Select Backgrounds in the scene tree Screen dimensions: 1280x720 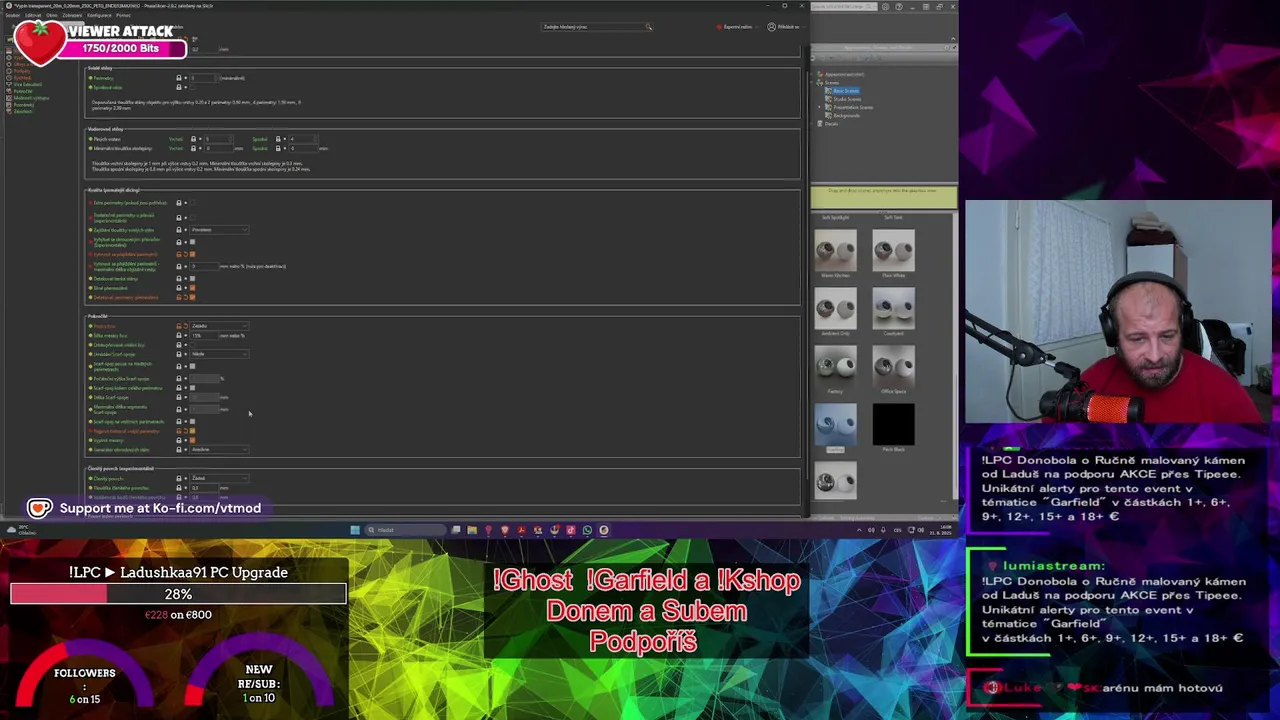tap(846, 116)
